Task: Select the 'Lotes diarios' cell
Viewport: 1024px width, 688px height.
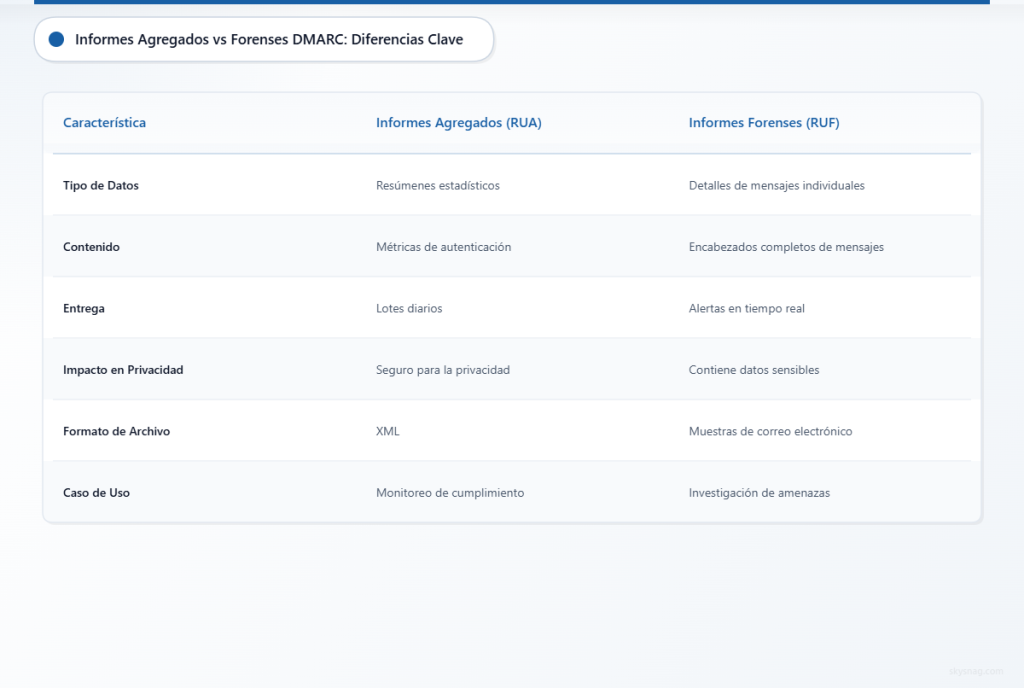Action: 409,308
